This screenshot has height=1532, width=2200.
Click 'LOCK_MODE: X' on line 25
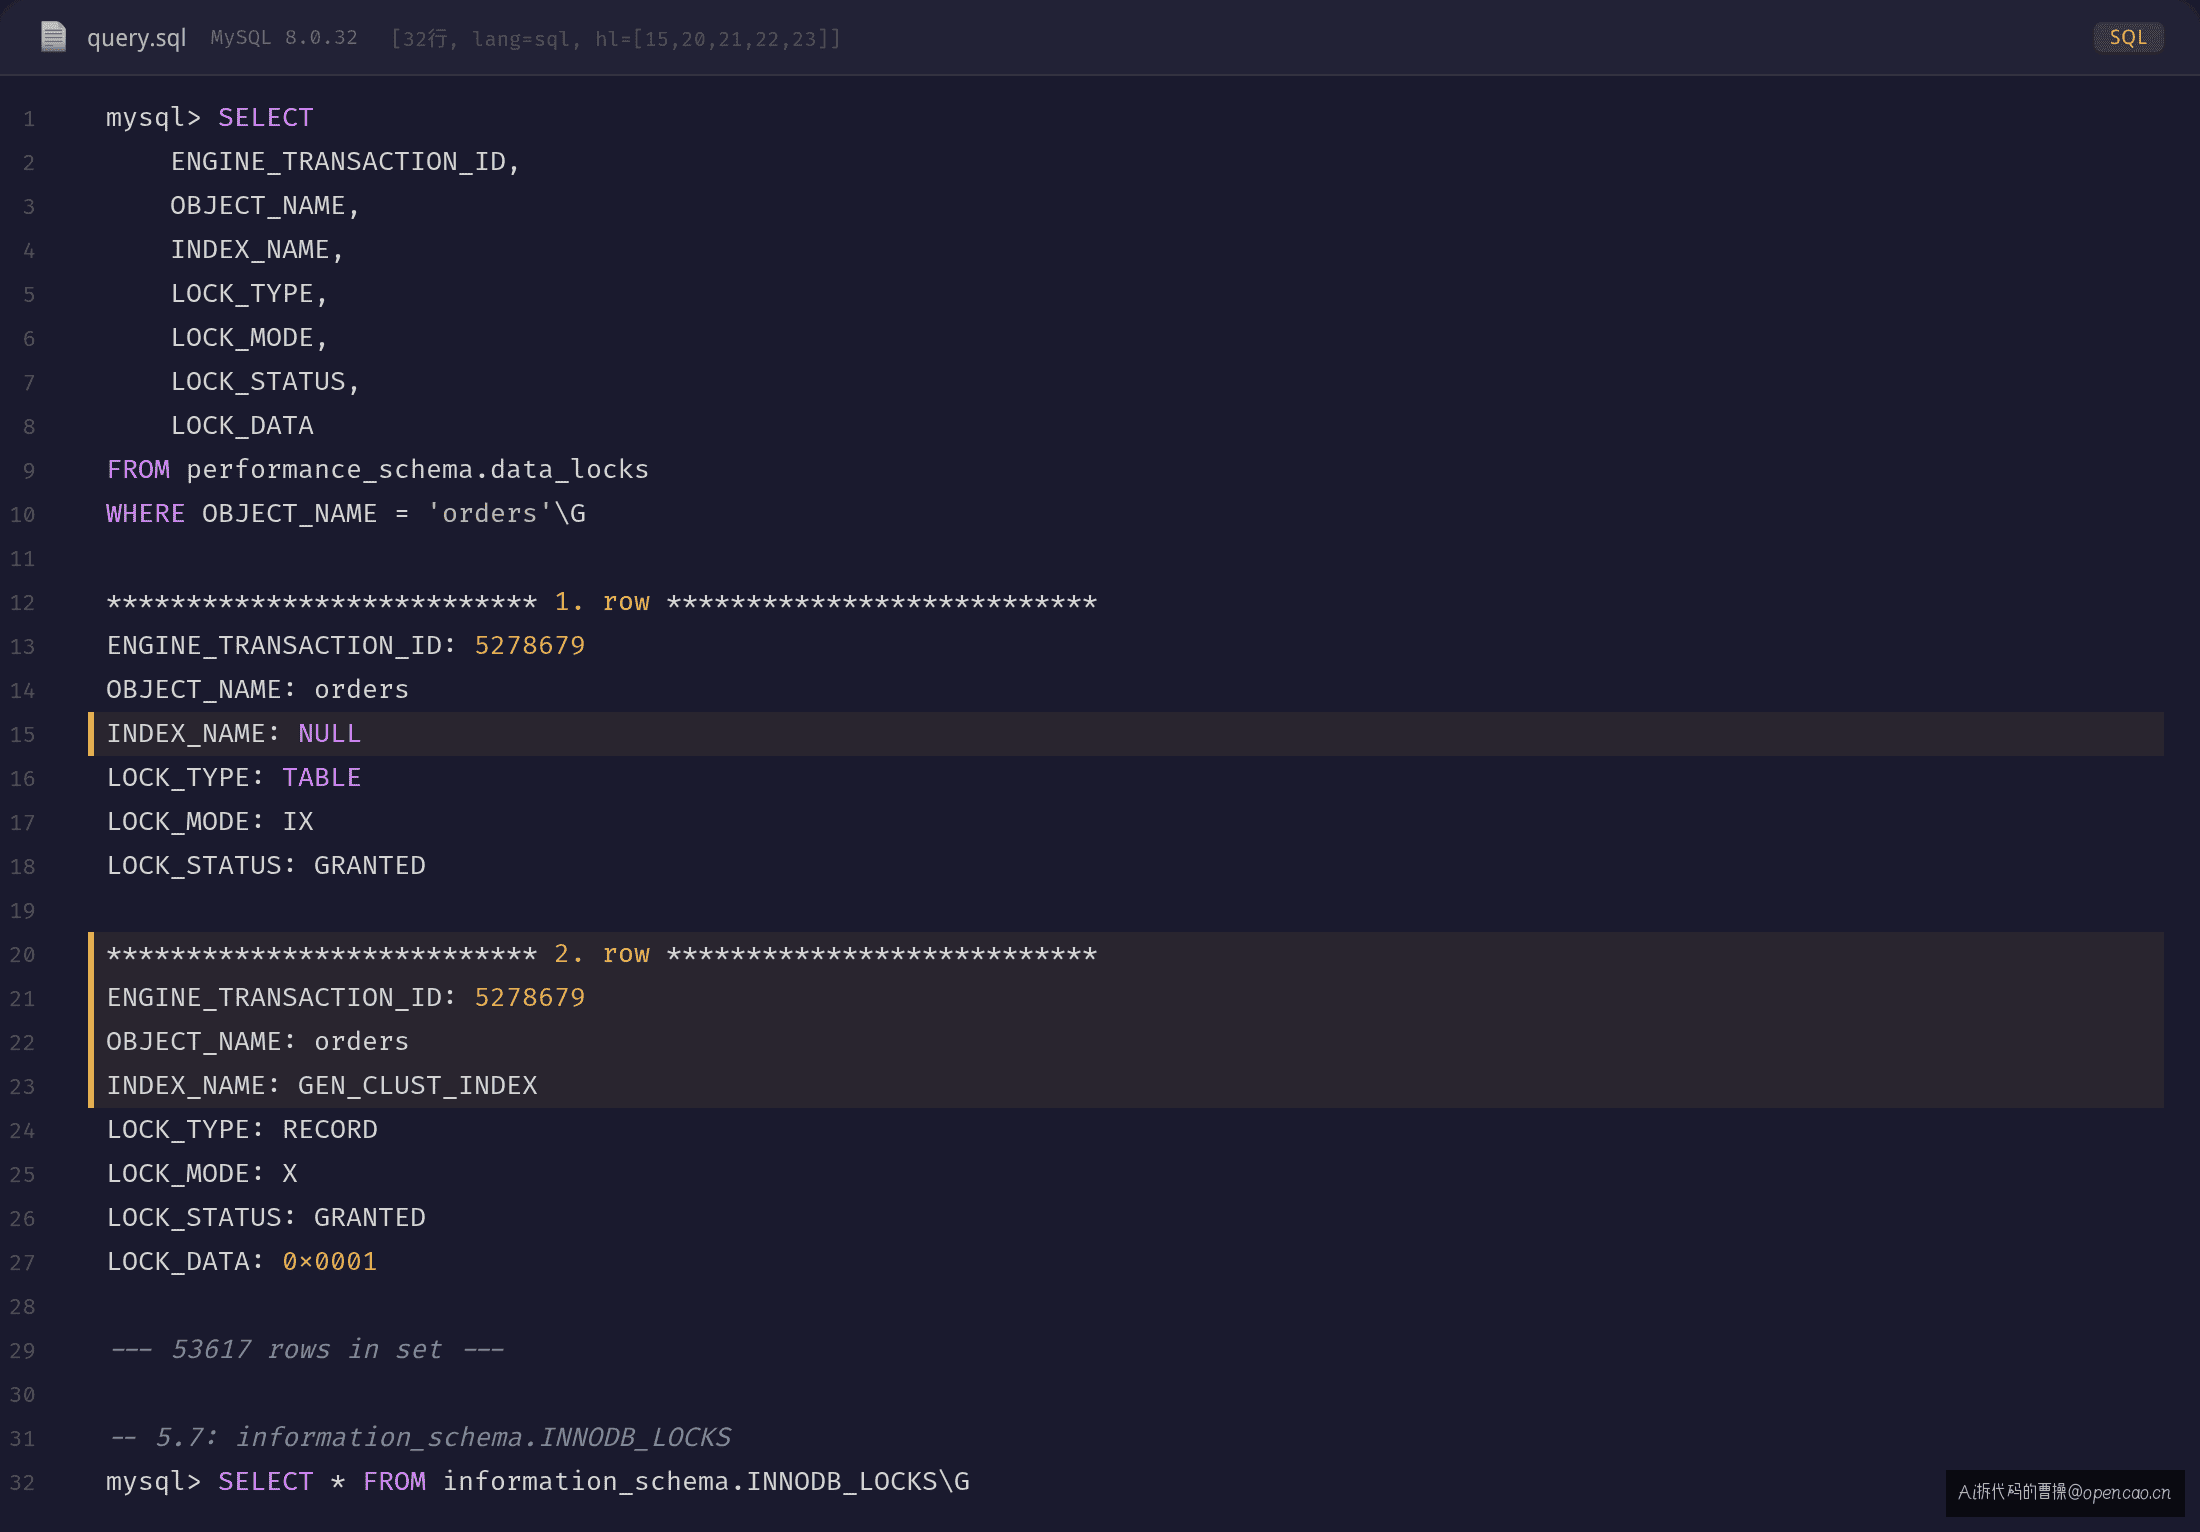[202, 1174]
